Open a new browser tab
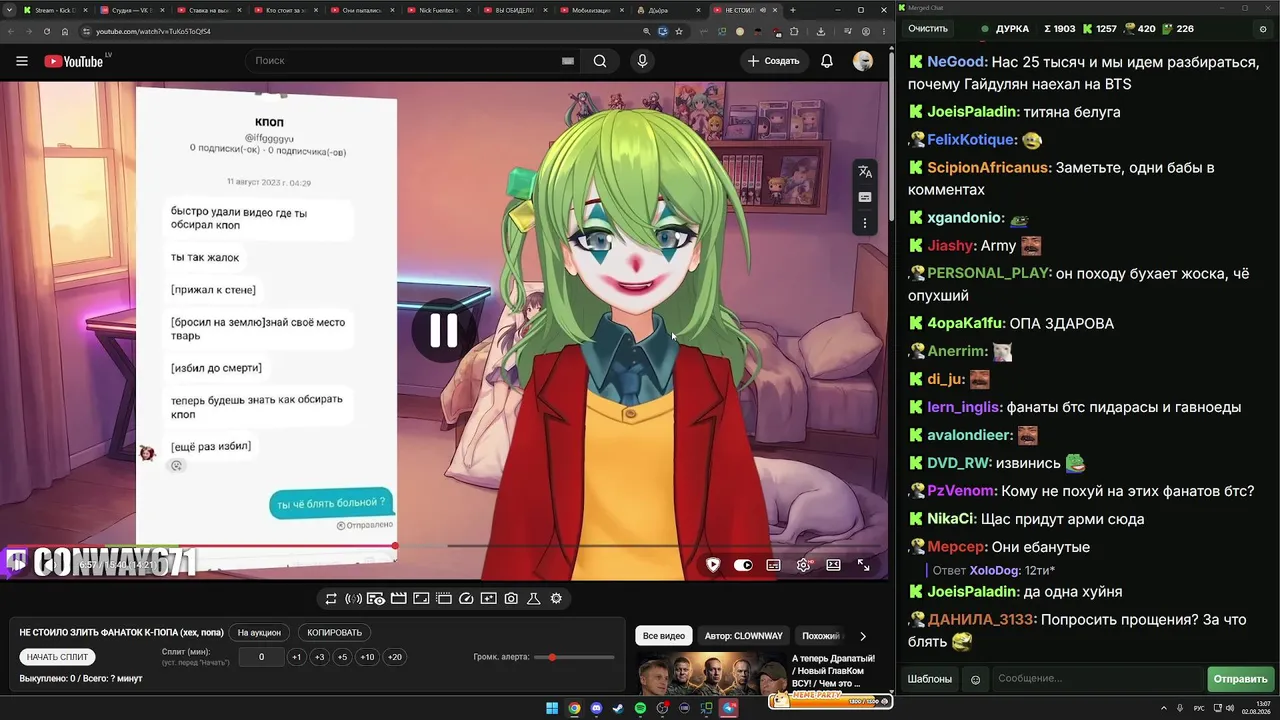The height and width of the screenshot is (720, 1280). coord(793,10)
